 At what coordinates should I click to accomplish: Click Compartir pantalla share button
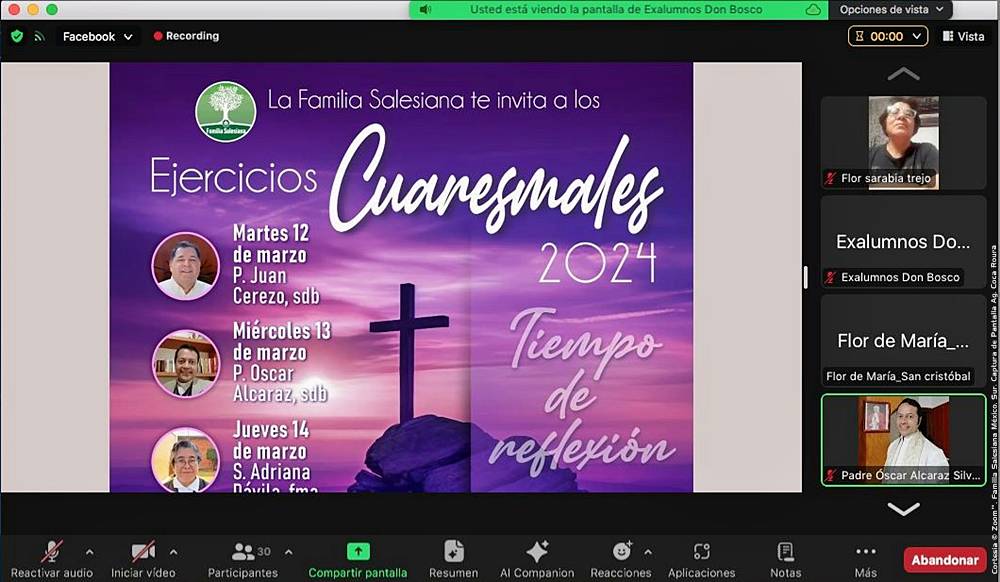(x=358, y=559)
